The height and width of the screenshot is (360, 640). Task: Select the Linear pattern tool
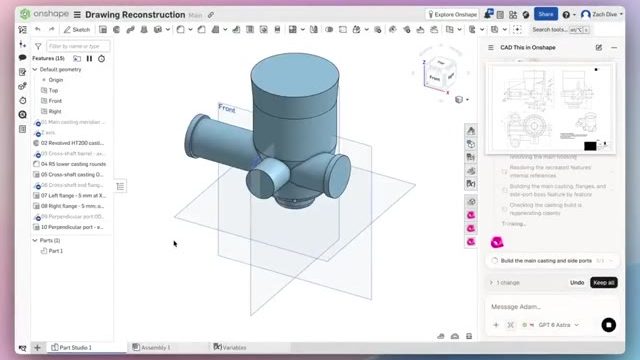point(293,29)
